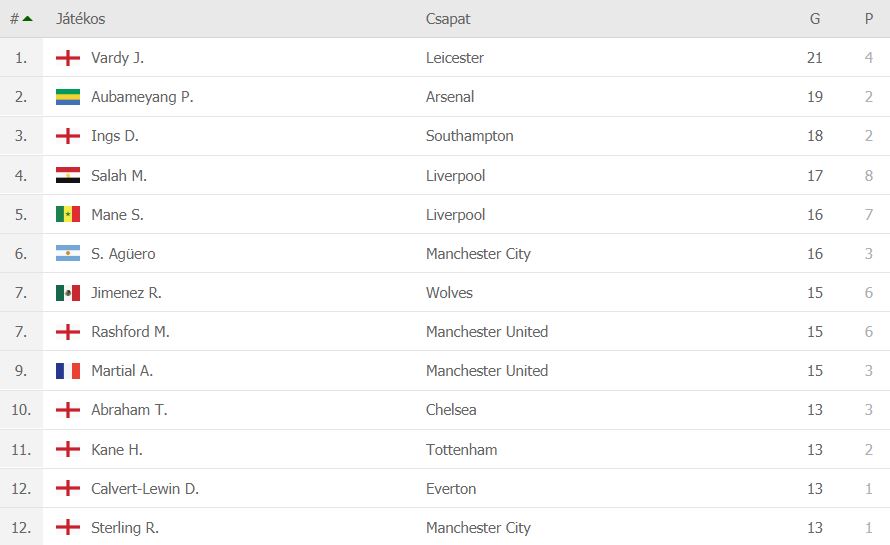Click the Senegal flag next to Mane S.
Image resolution: width=890 pixels, height=545 pixels.
pyautogui.click(x=68, y=215)
